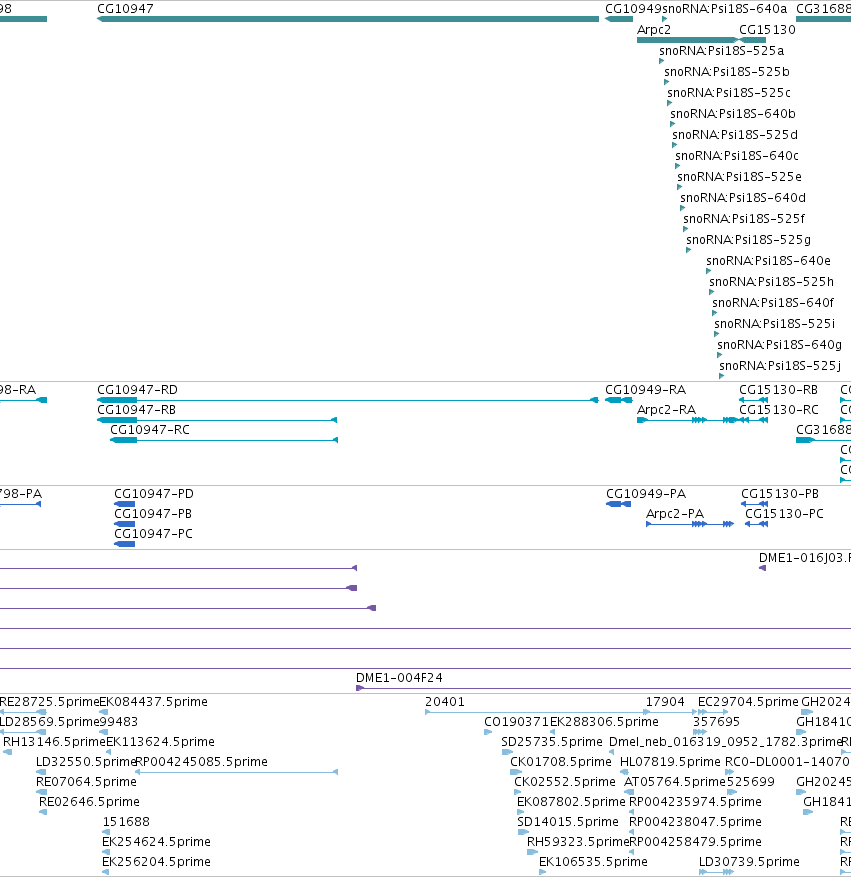Open transcript CG15130-RC label
This screenshot has width=851, height=877.
pos(779,410)
